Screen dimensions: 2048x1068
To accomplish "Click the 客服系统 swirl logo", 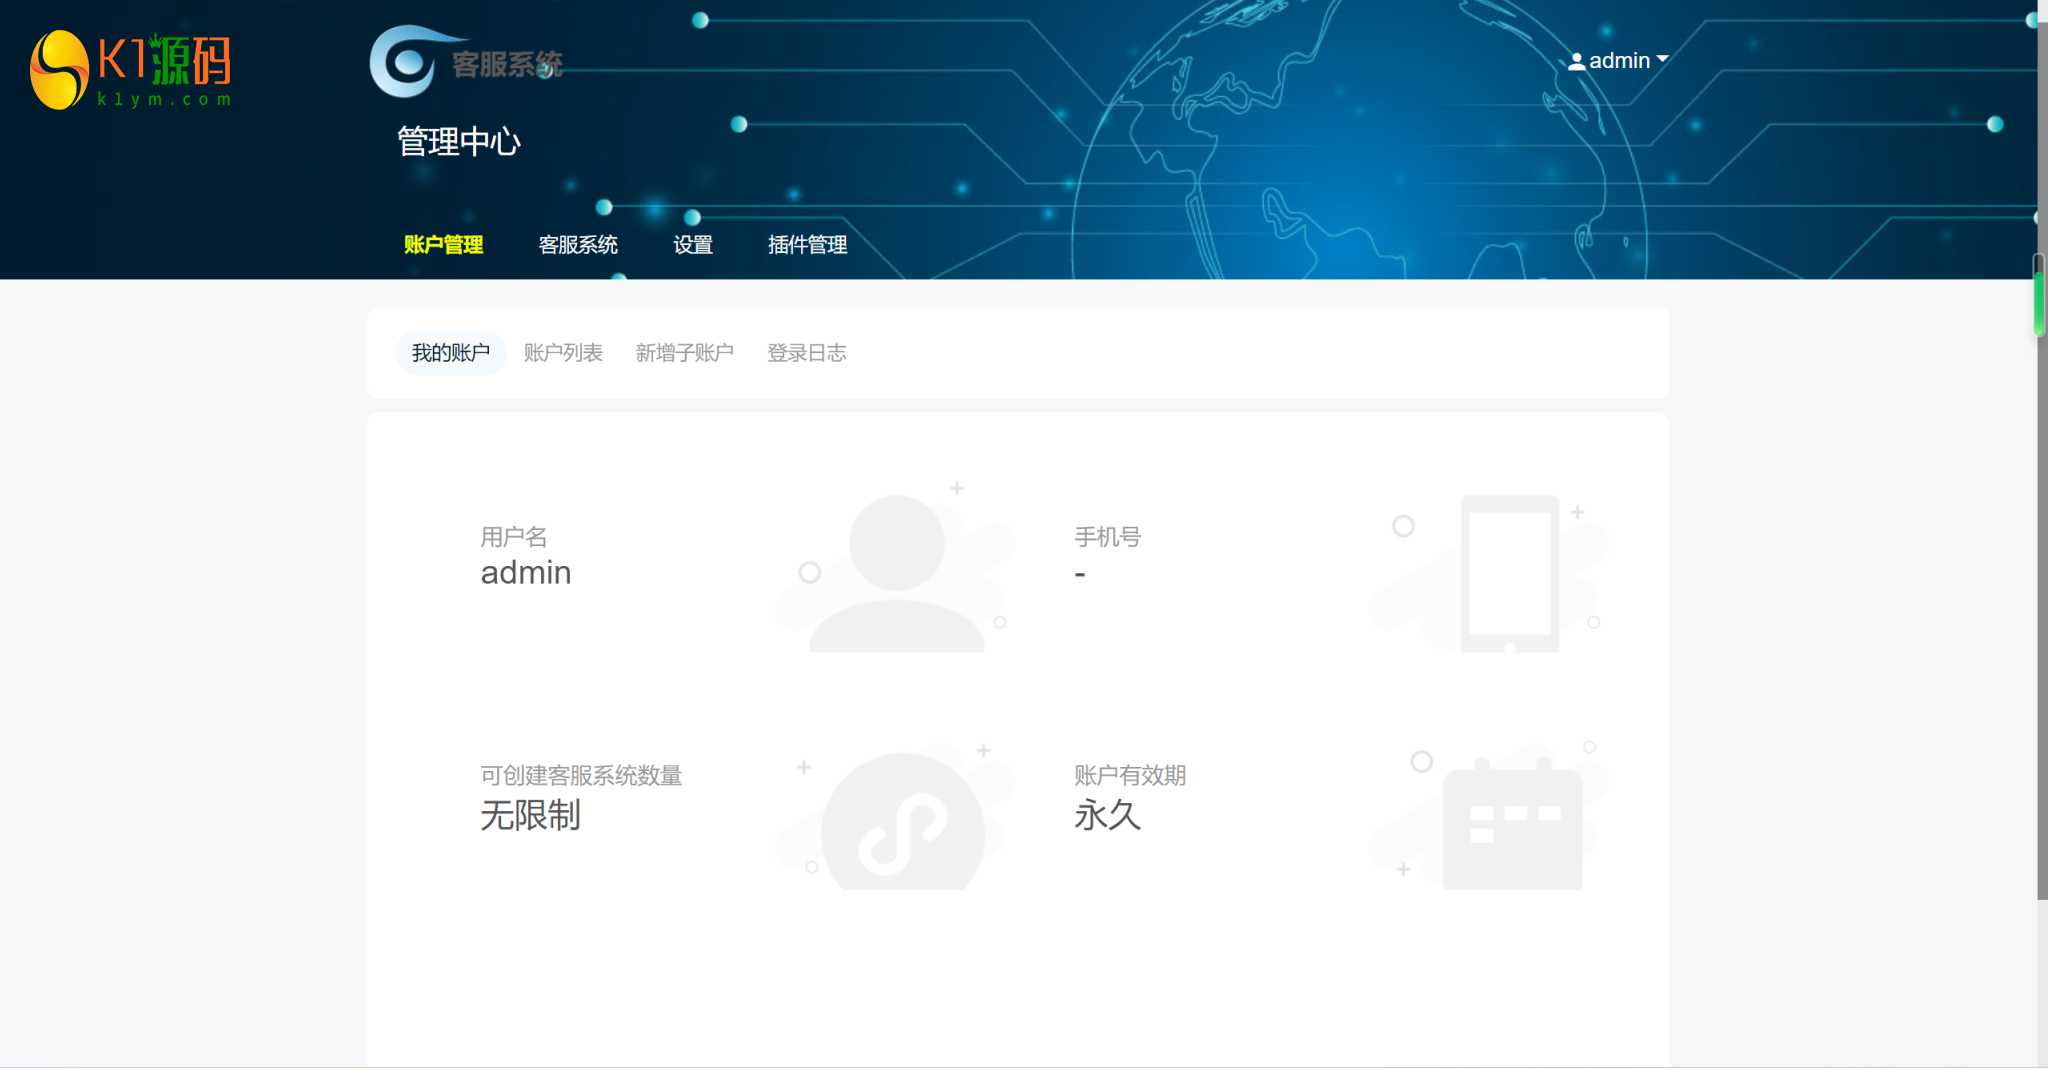I will tap(406, 60).
